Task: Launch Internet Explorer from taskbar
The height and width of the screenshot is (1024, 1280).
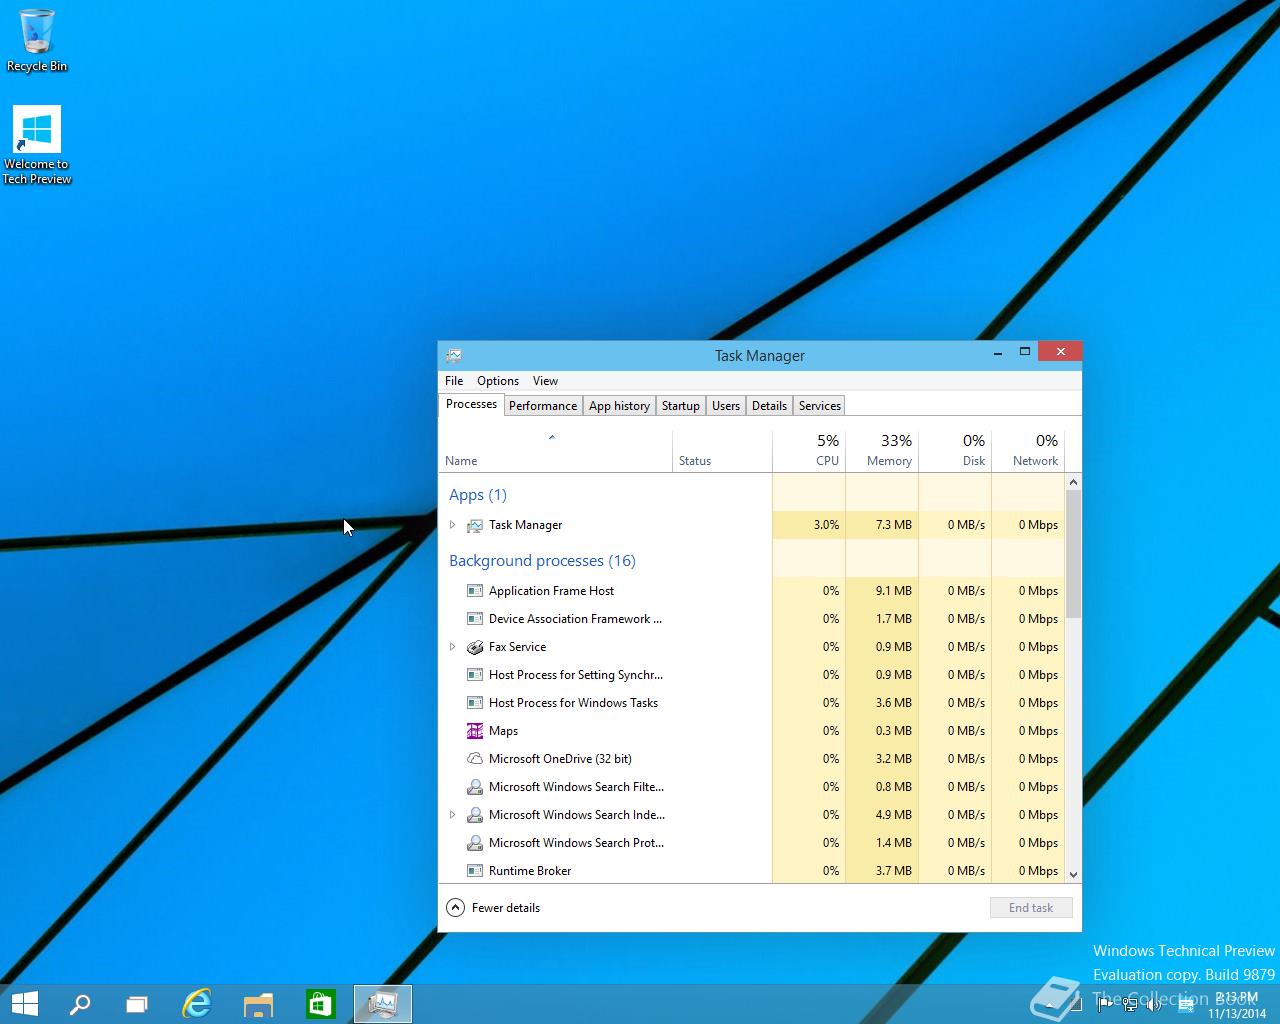Action: tap(197, 1003)
